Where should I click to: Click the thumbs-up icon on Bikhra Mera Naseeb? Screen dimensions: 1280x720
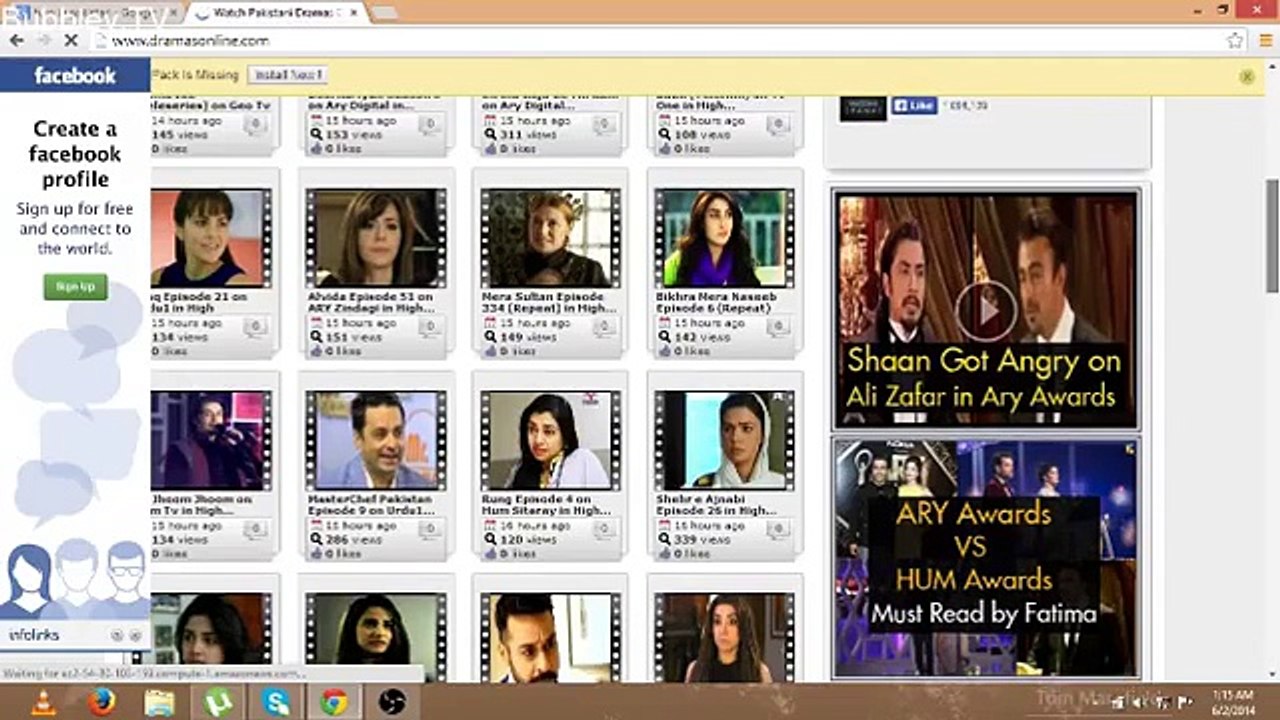point(664,351)
